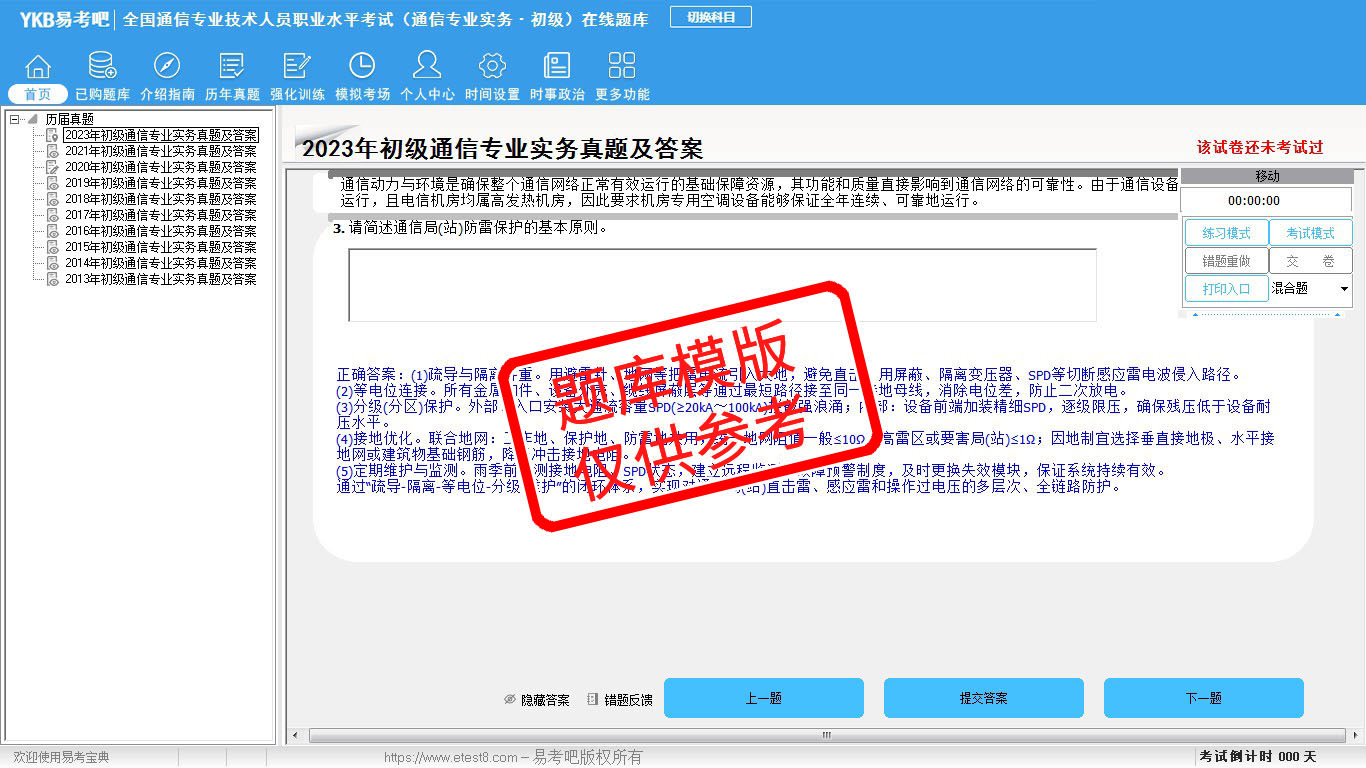Click the answer text input box
The height and width of the screenshot is (768, 1366).
click(x=722, y=285)
